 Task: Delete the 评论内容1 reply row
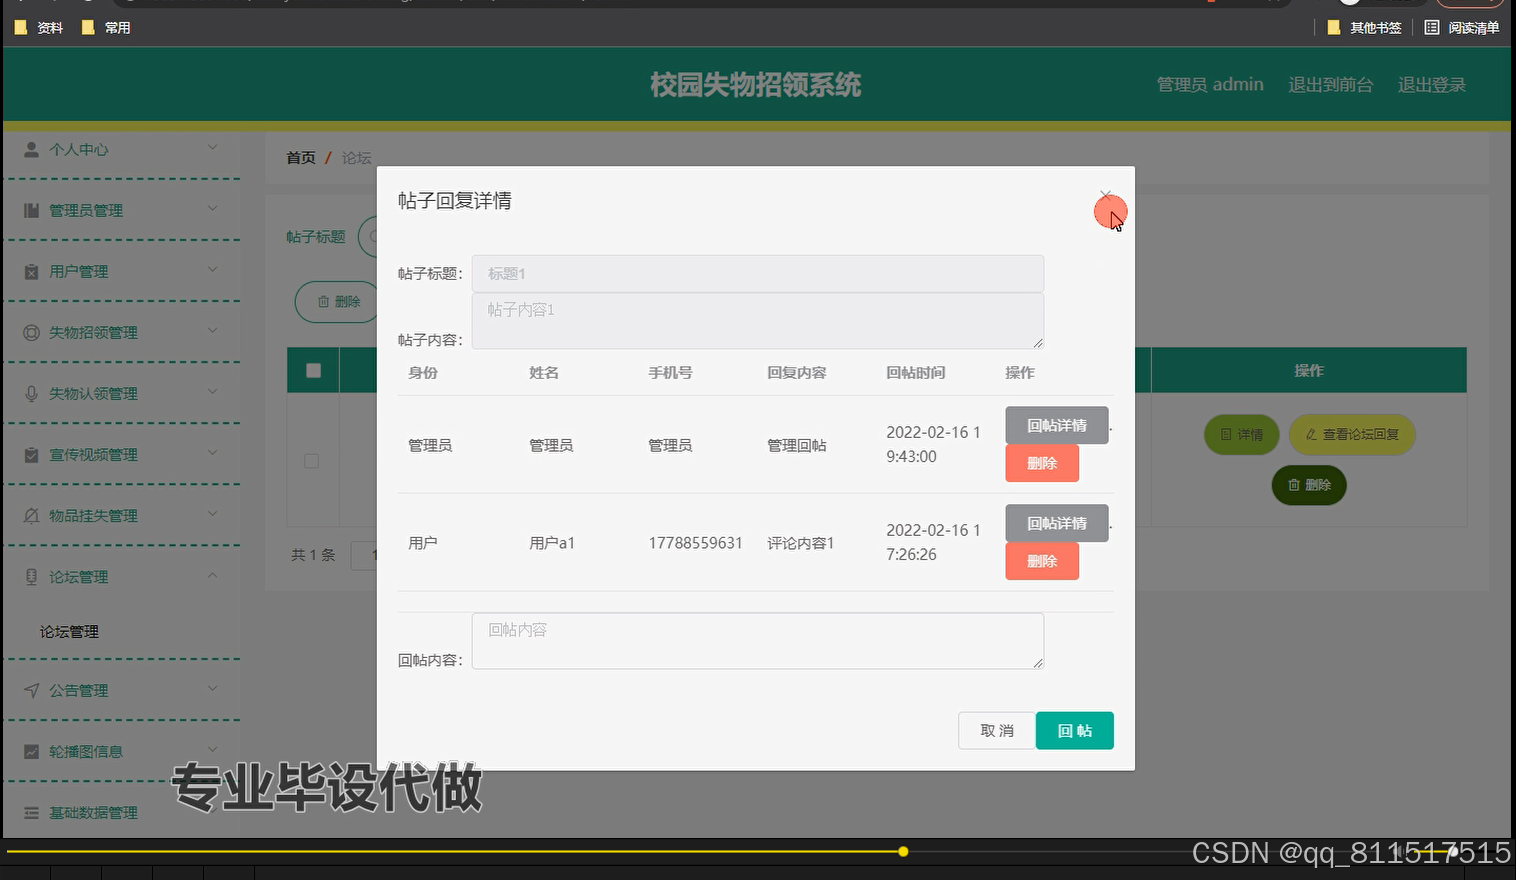coord(1042,561)
